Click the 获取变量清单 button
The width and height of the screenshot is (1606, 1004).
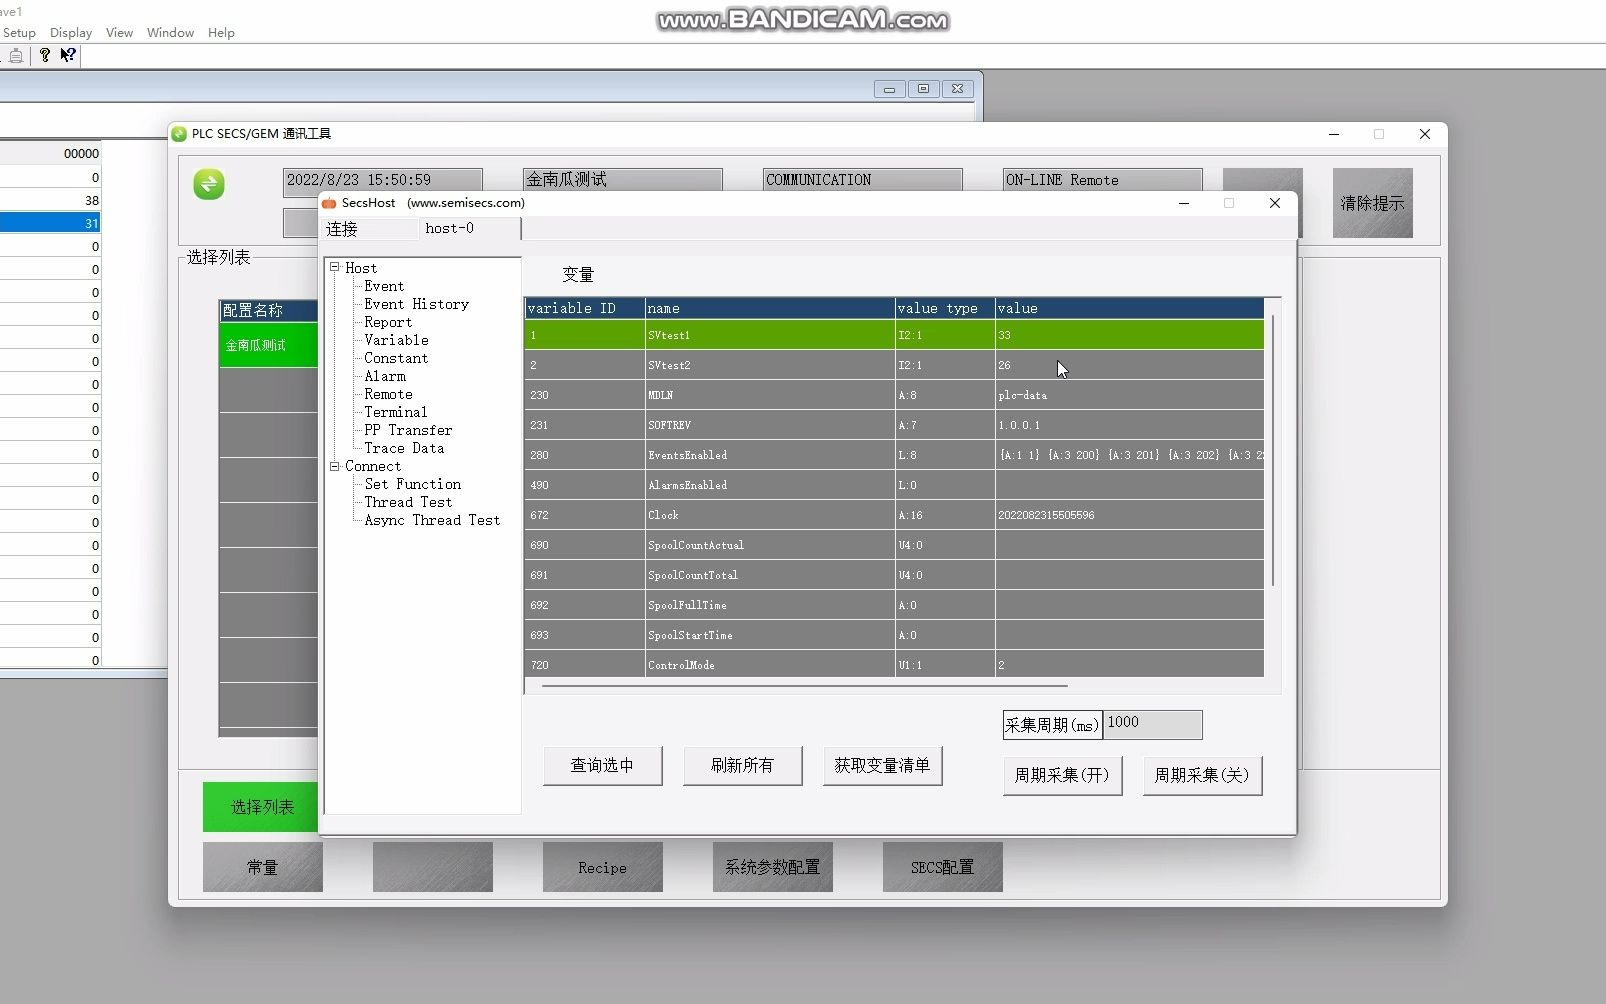tap(882, 766)
